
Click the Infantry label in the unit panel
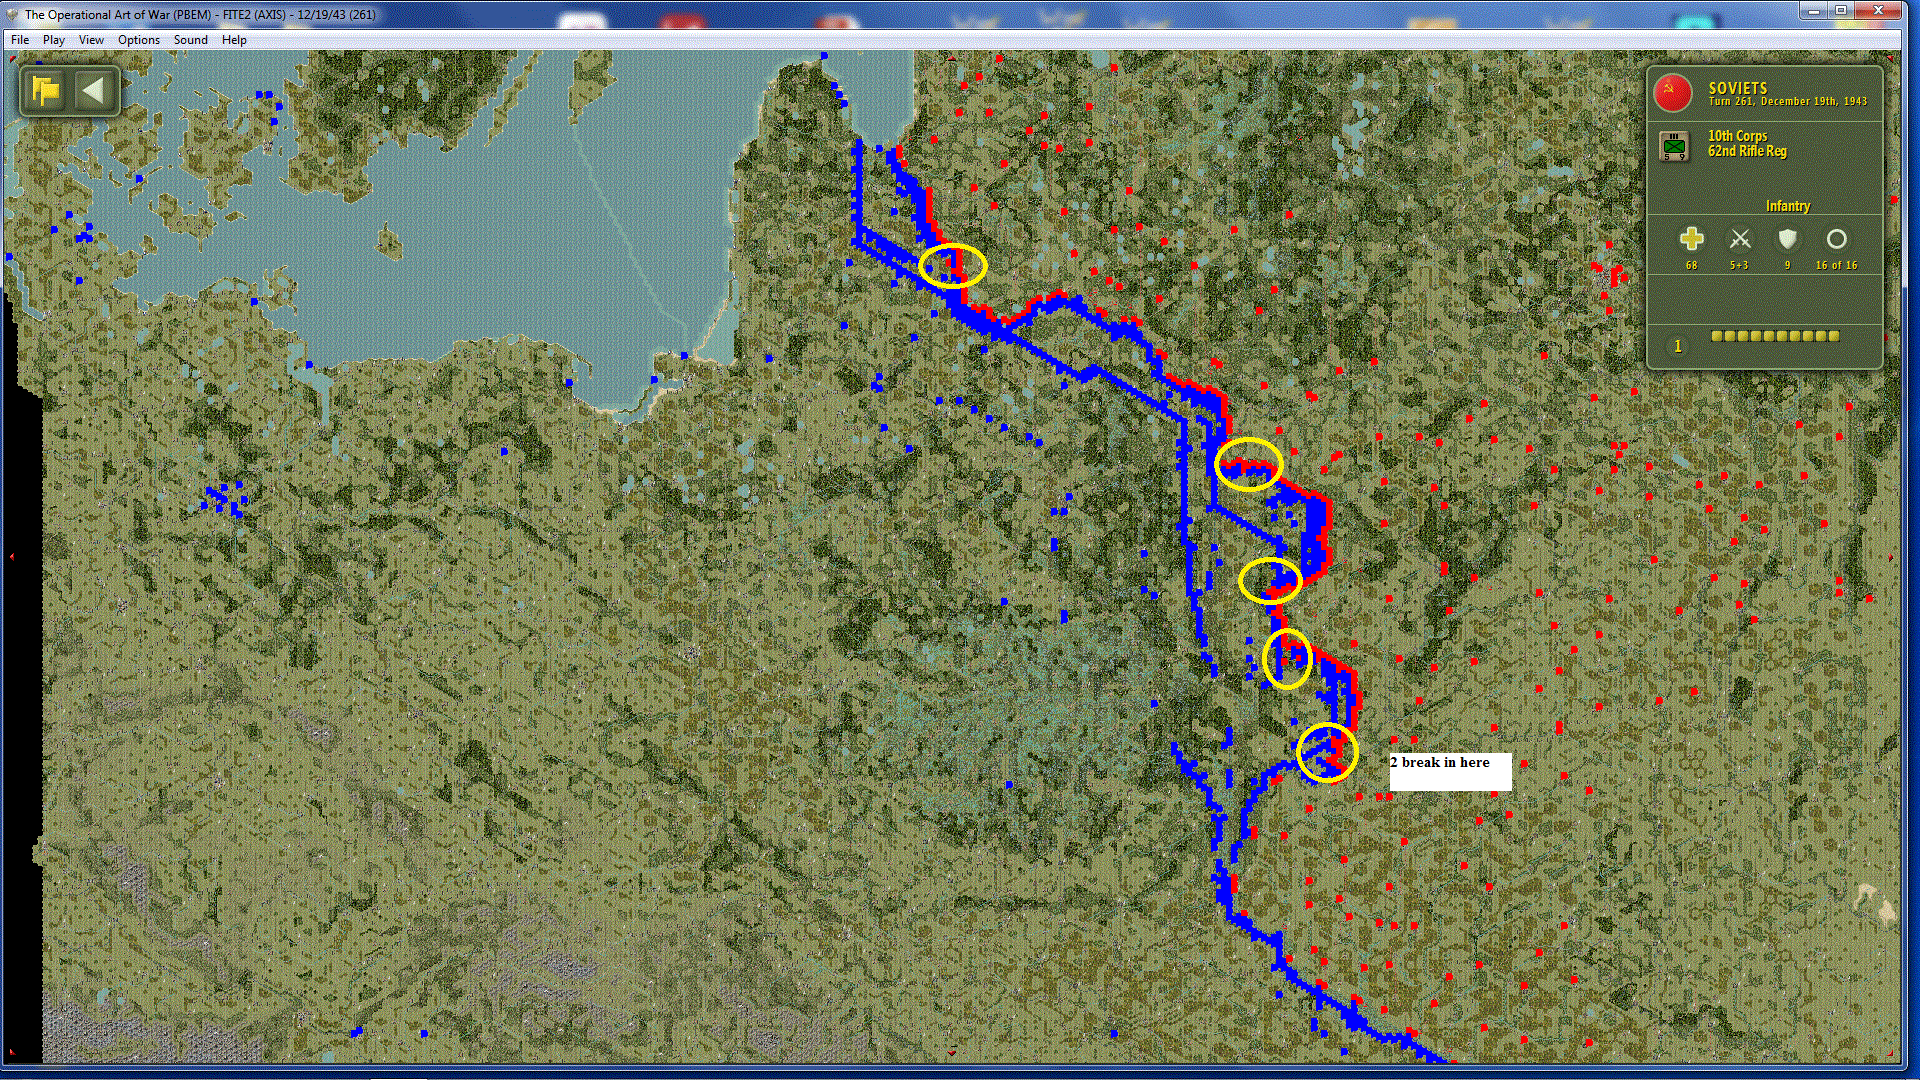[1788, 205]
